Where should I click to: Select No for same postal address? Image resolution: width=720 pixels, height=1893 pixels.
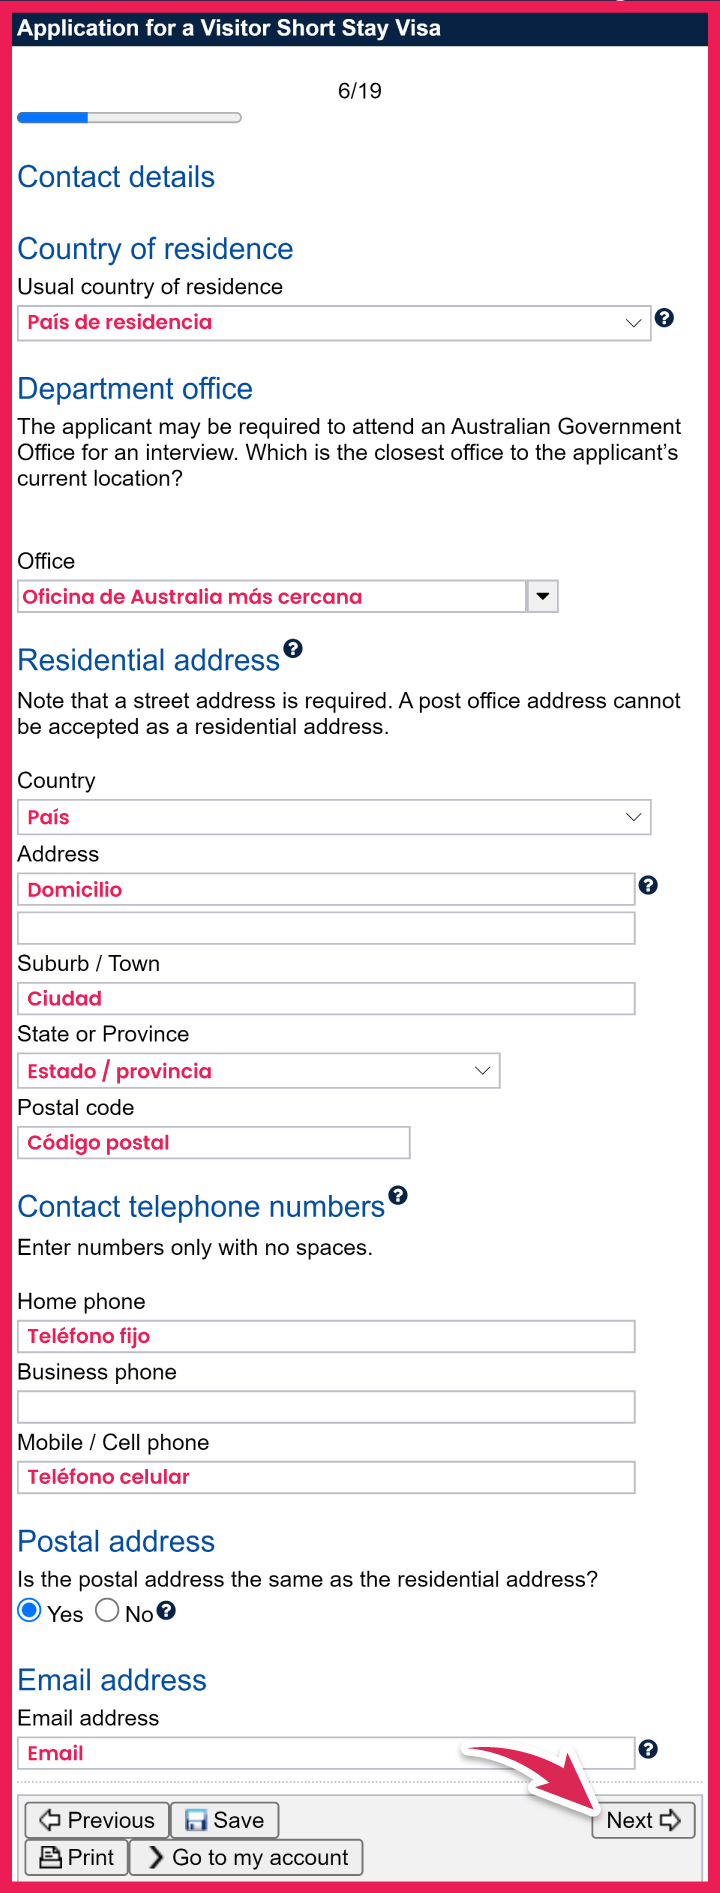coord(107,1611)
